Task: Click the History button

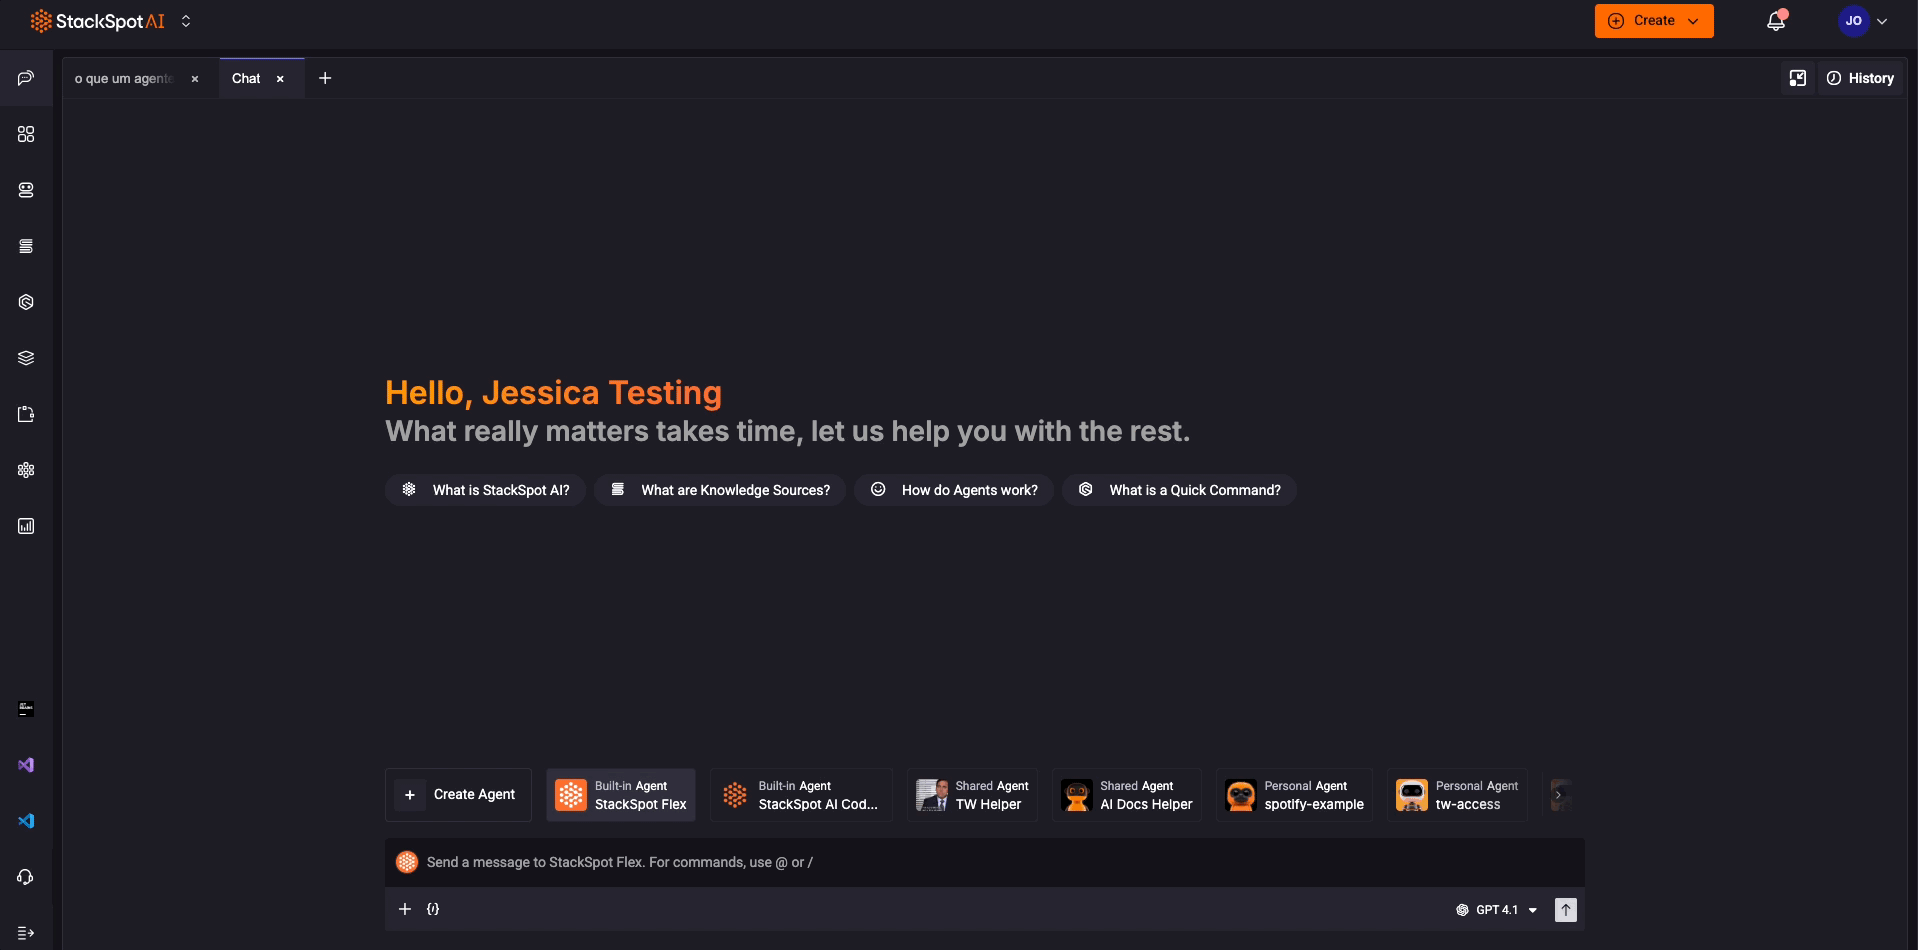Action: [1860, 78]
